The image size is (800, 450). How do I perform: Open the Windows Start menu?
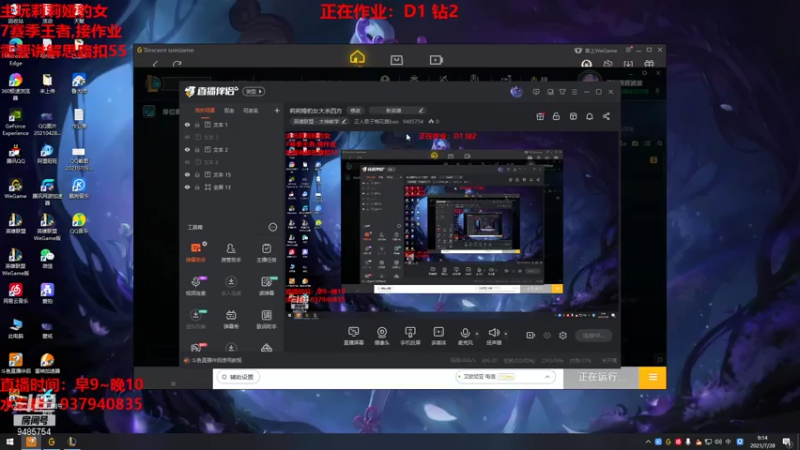(10, 442)
